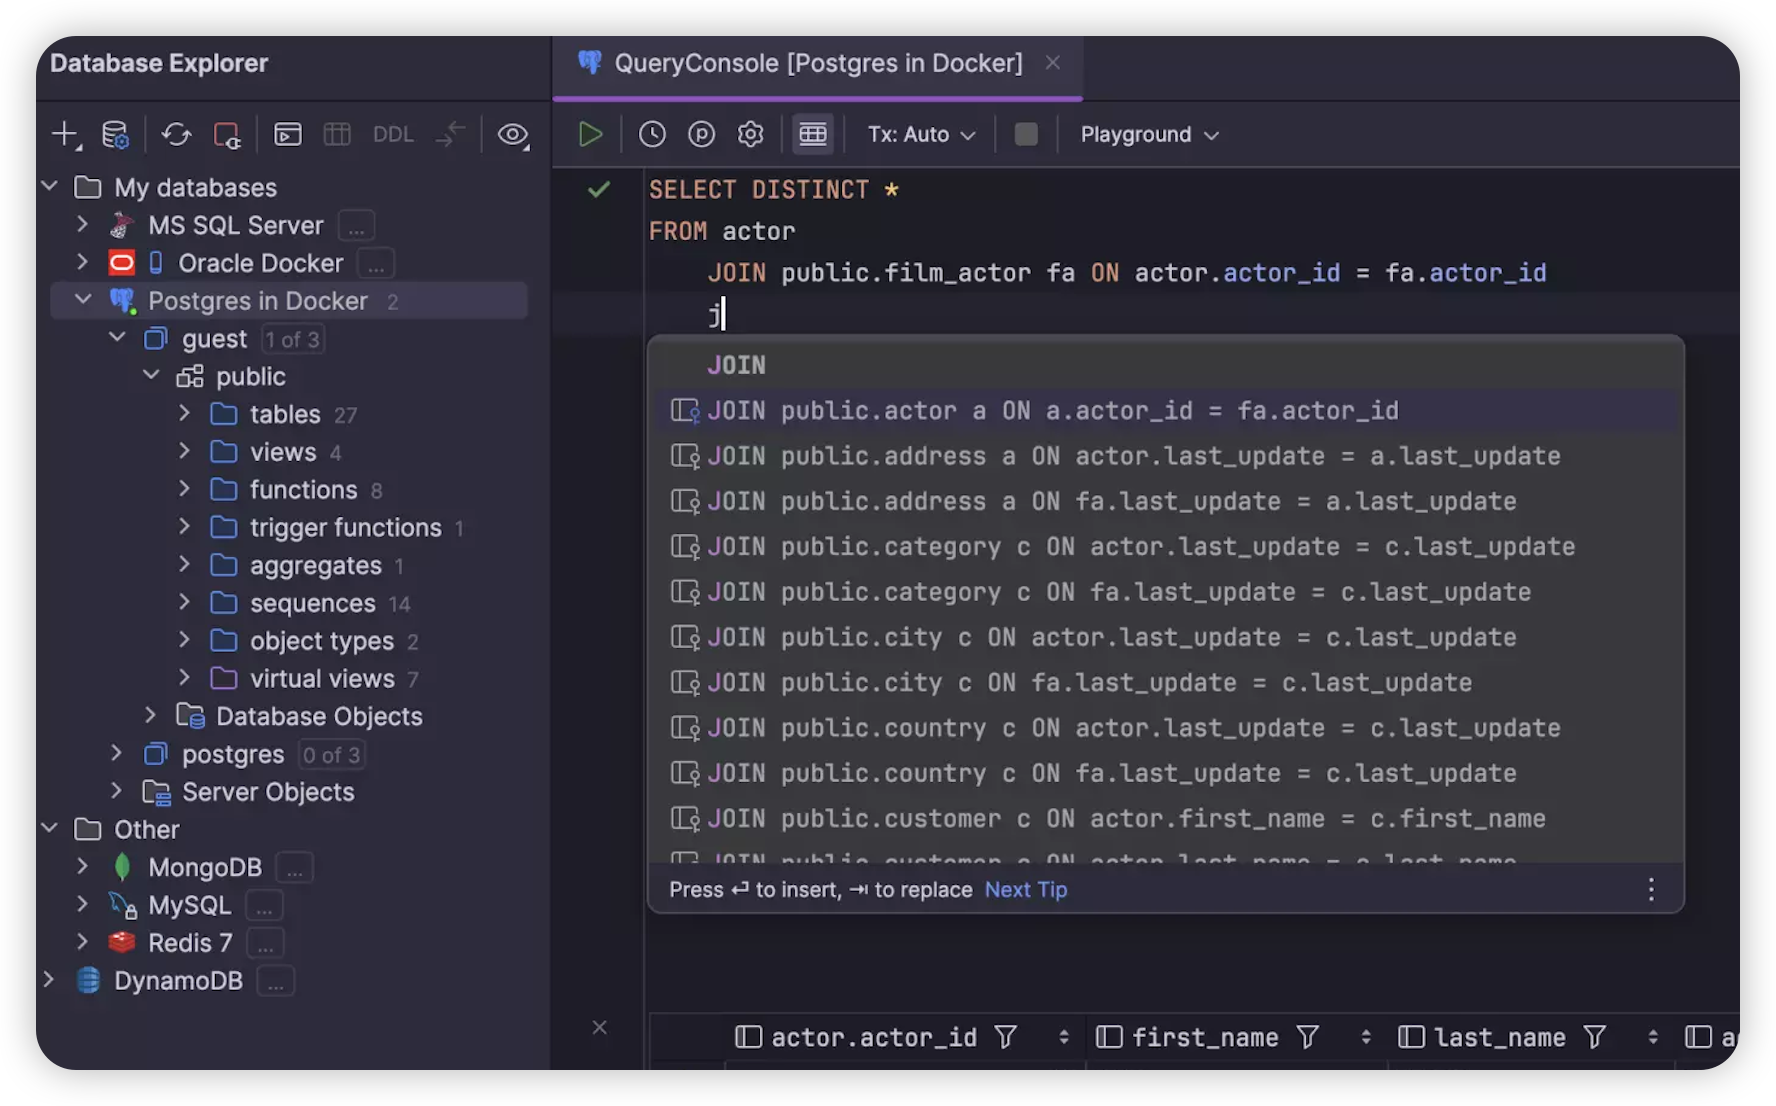
Task: Click the Jump to Source arrow icon
Action: (452, 134)
